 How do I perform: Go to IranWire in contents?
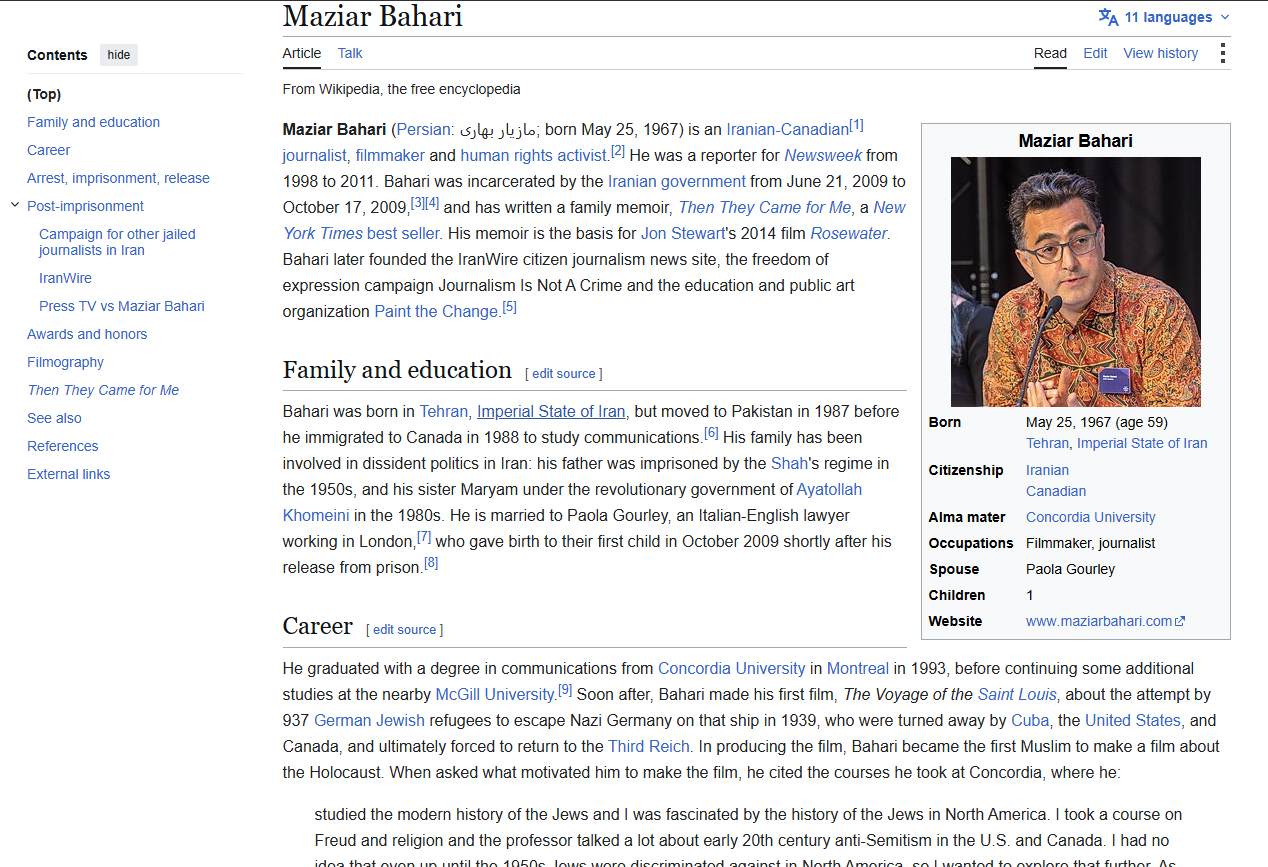65,278
